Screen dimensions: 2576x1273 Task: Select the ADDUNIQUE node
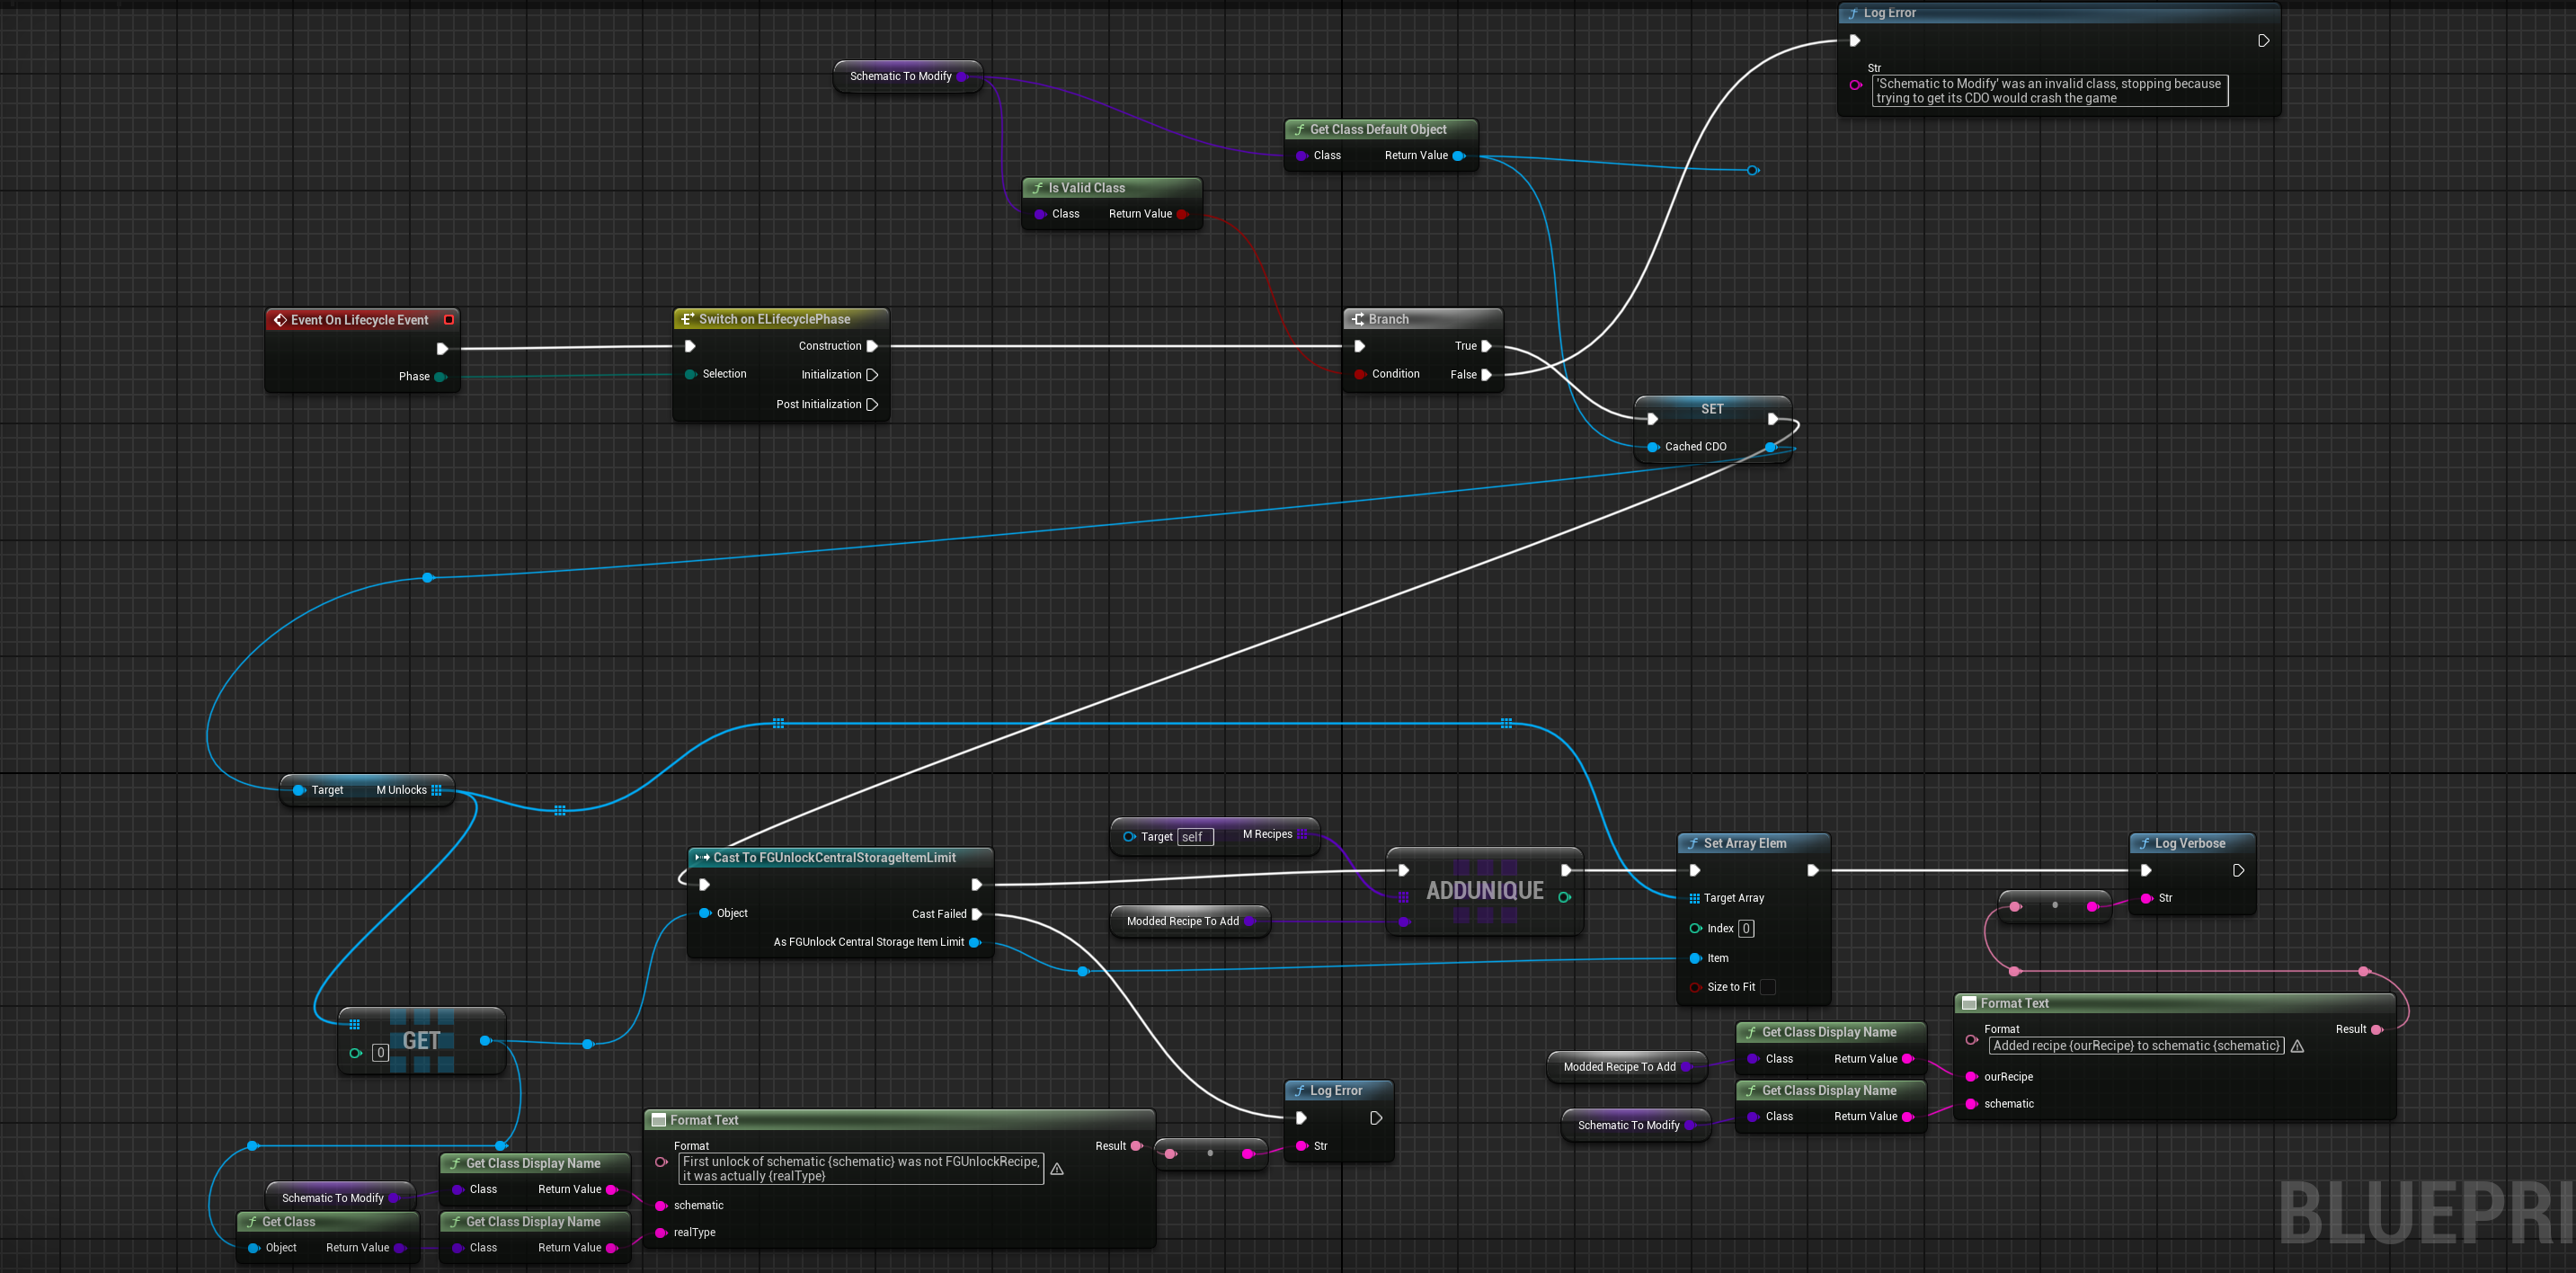point(1484,891)
